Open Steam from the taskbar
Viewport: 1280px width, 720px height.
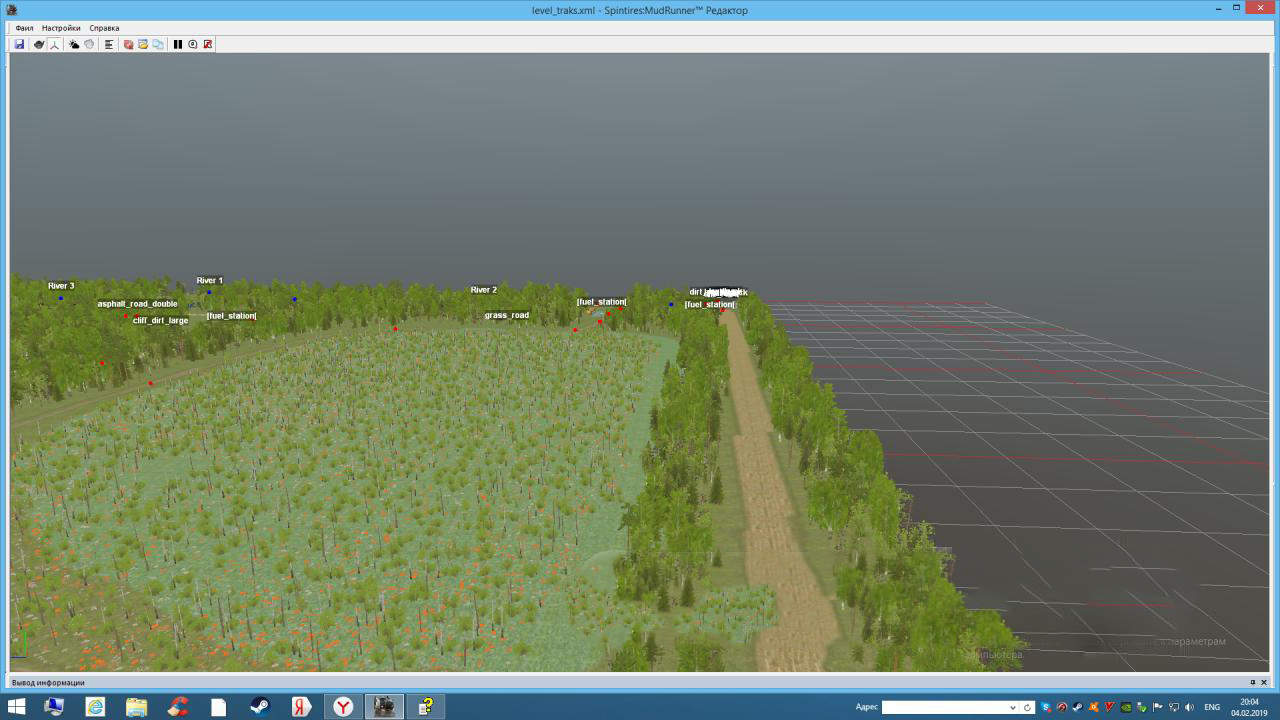click(259, 707)
